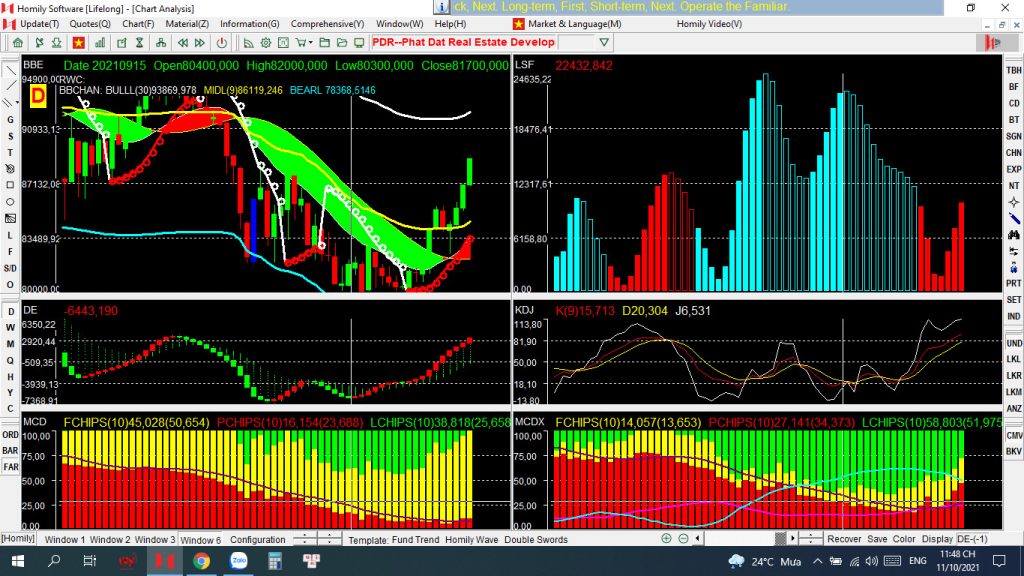Click the Color button in bottom bar
1024x576 pixels.
(904, 539)
